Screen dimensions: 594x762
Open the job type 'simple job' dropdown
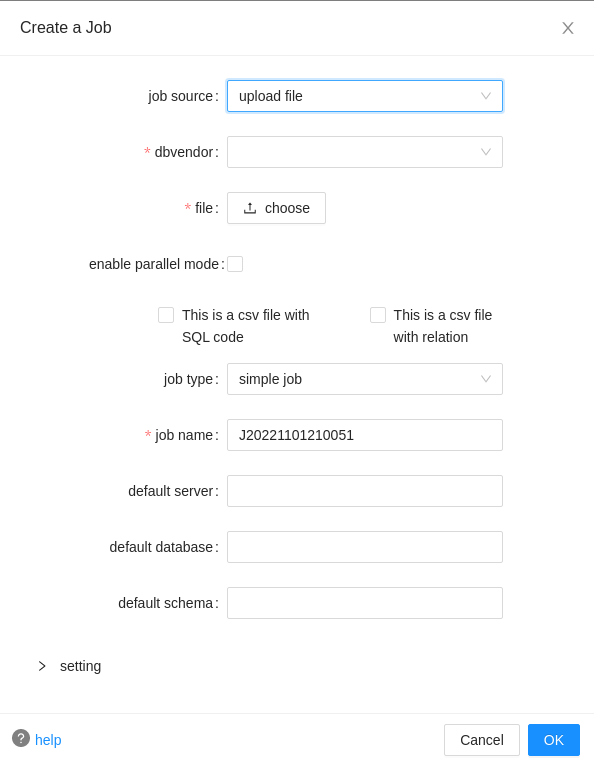click(x=365, y=379)
